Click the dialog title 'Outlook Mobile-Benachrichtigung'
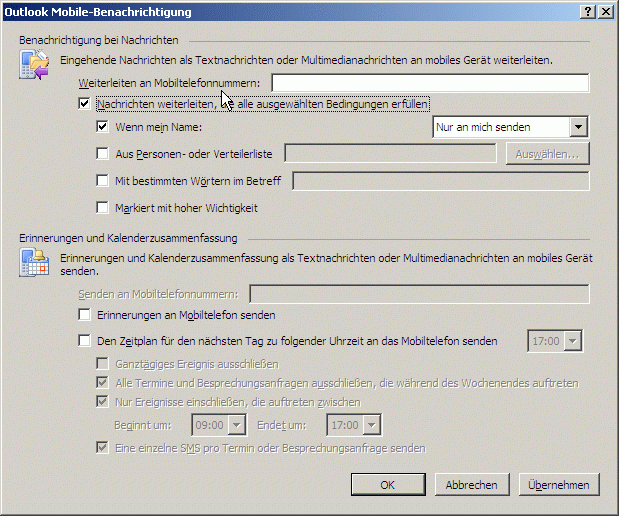Image resolution: width=619 pixels, height=516 pixels. (98, 12)
